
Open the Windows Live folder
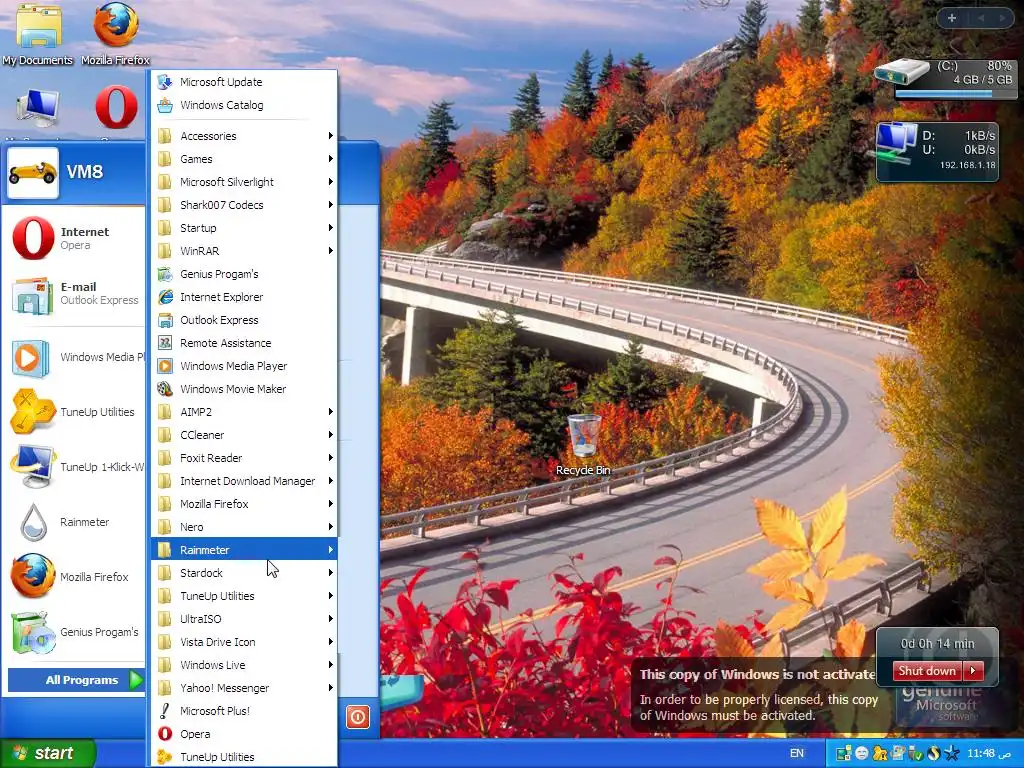[244, 665]
